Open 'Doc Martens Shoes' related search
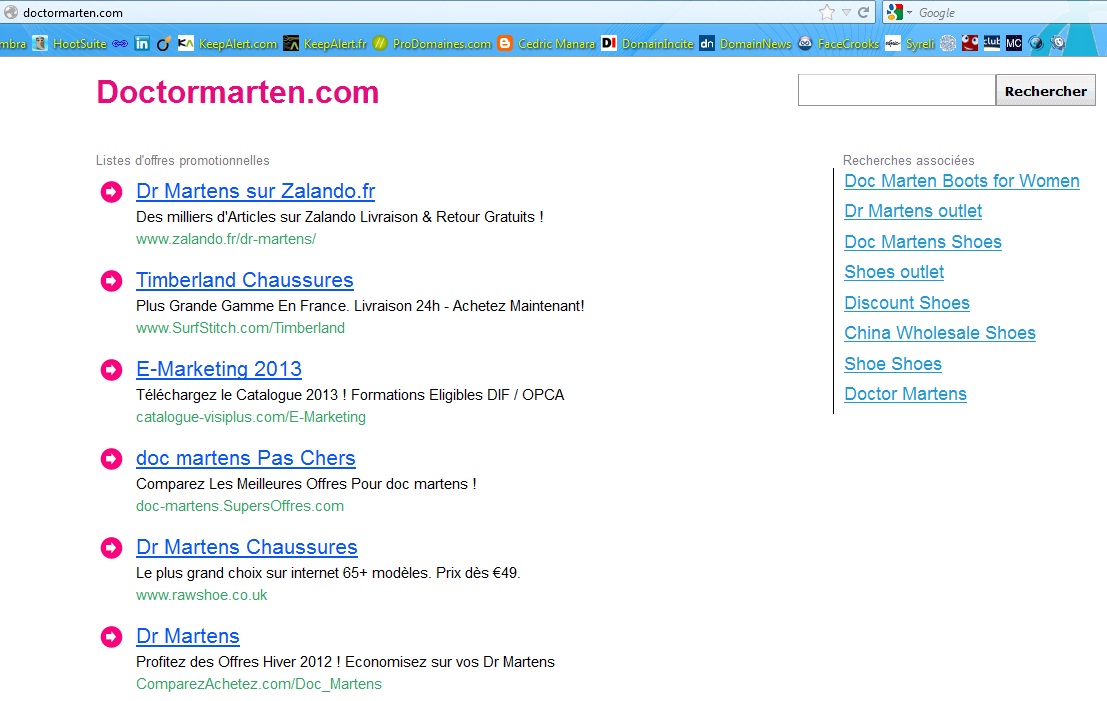This screenshot has width=1107, height=701. coord(923,242)
